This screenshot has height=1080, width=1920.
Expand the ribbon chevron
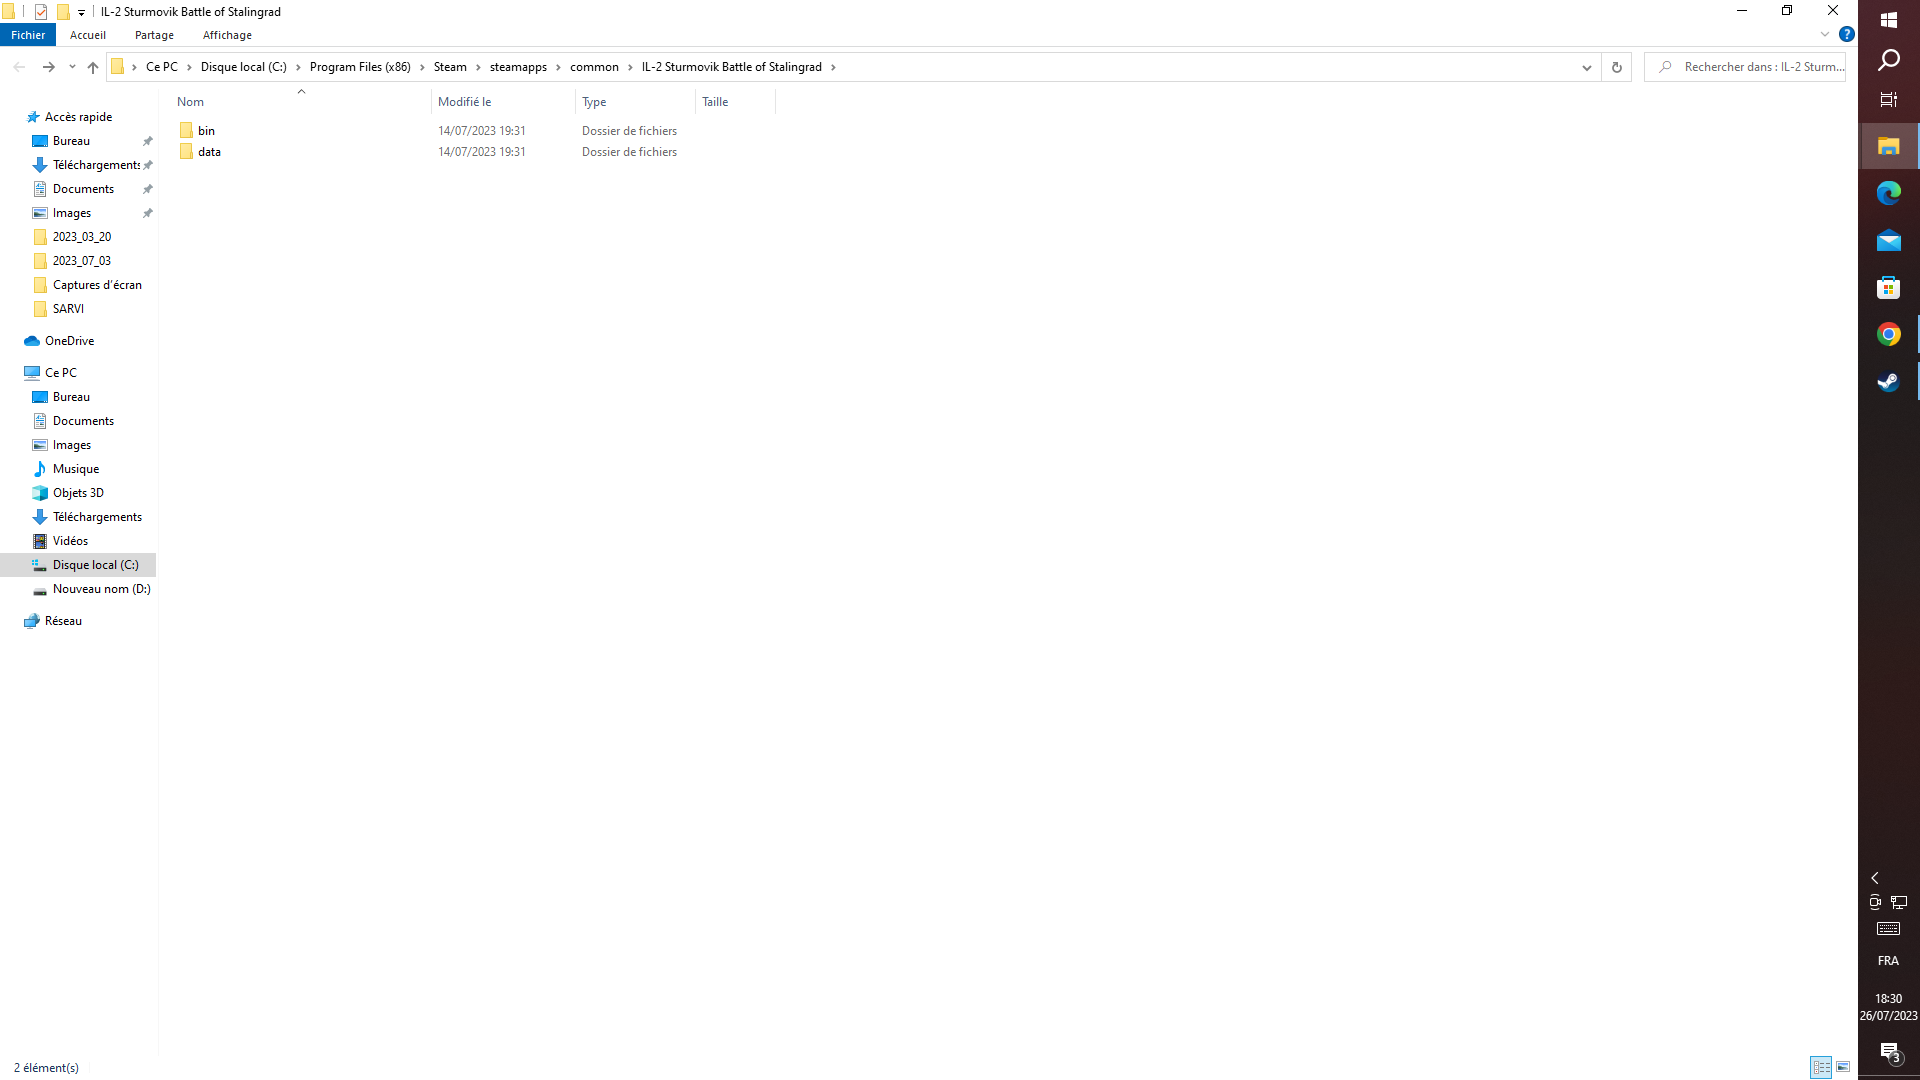(1825, 34)
